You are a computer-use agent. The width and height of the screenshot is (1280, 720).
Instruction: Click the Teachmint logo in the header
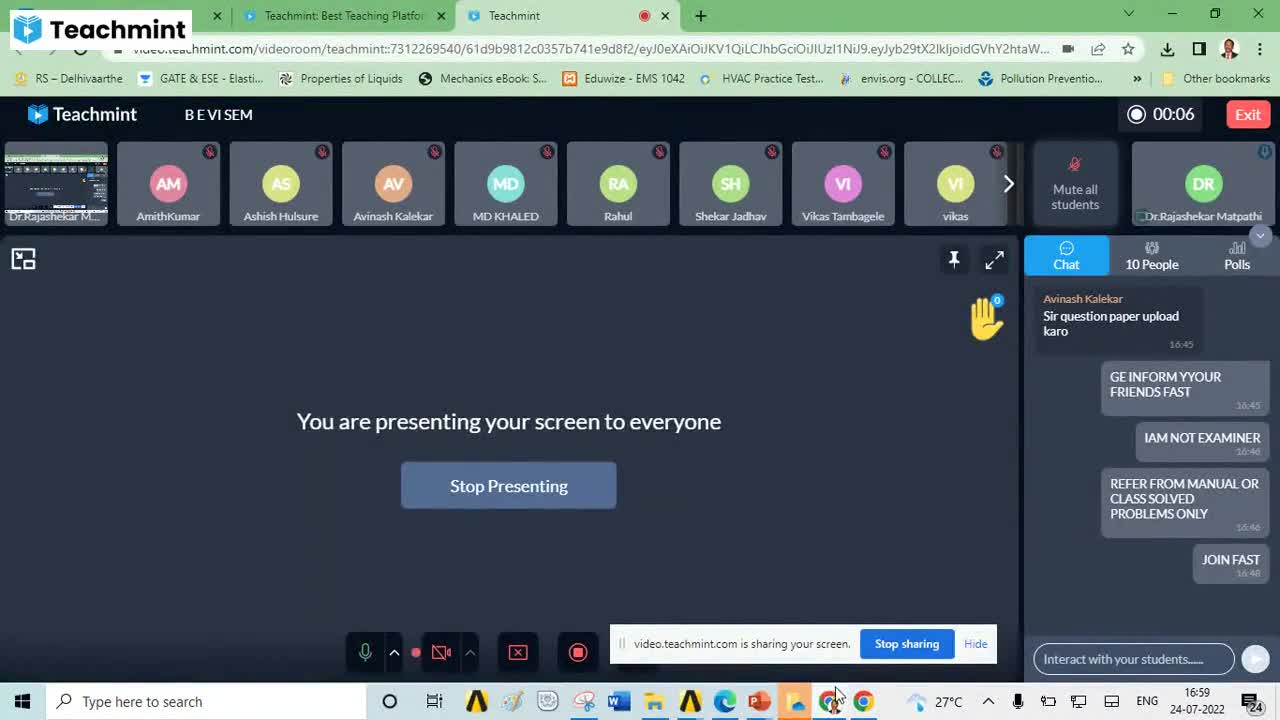click(82, 114)
